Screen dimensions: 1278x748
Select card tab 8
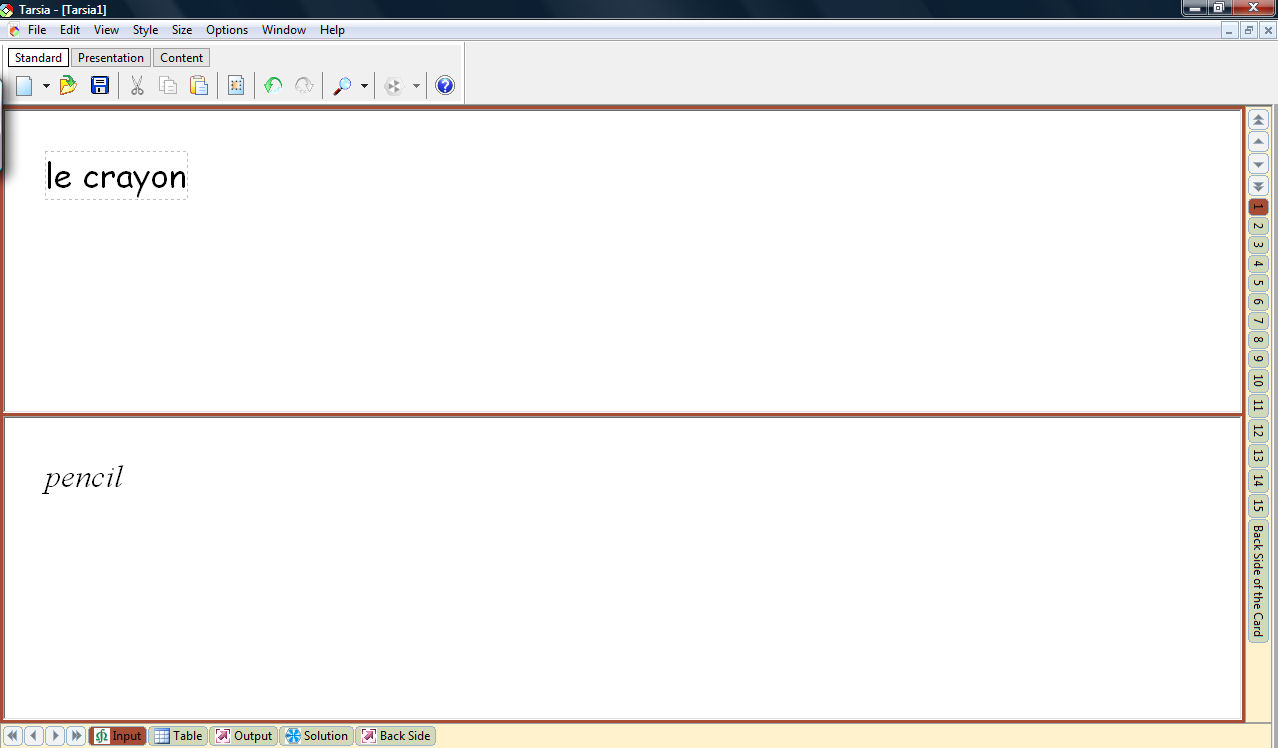point(1259,340)
